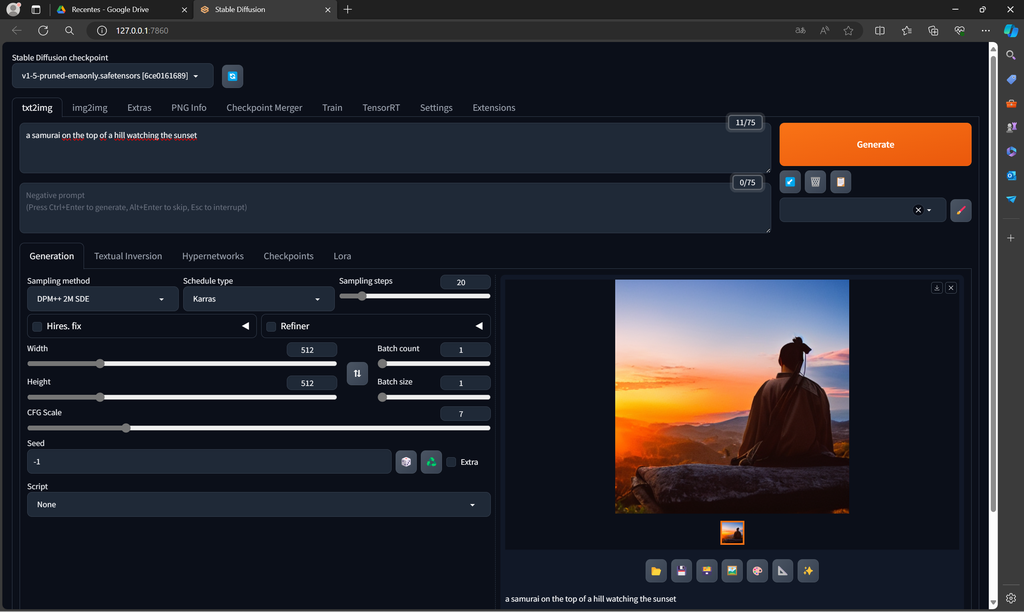Open the TensorRT tab
This screenshot has width=1024, height=612.
coord(381,108)
